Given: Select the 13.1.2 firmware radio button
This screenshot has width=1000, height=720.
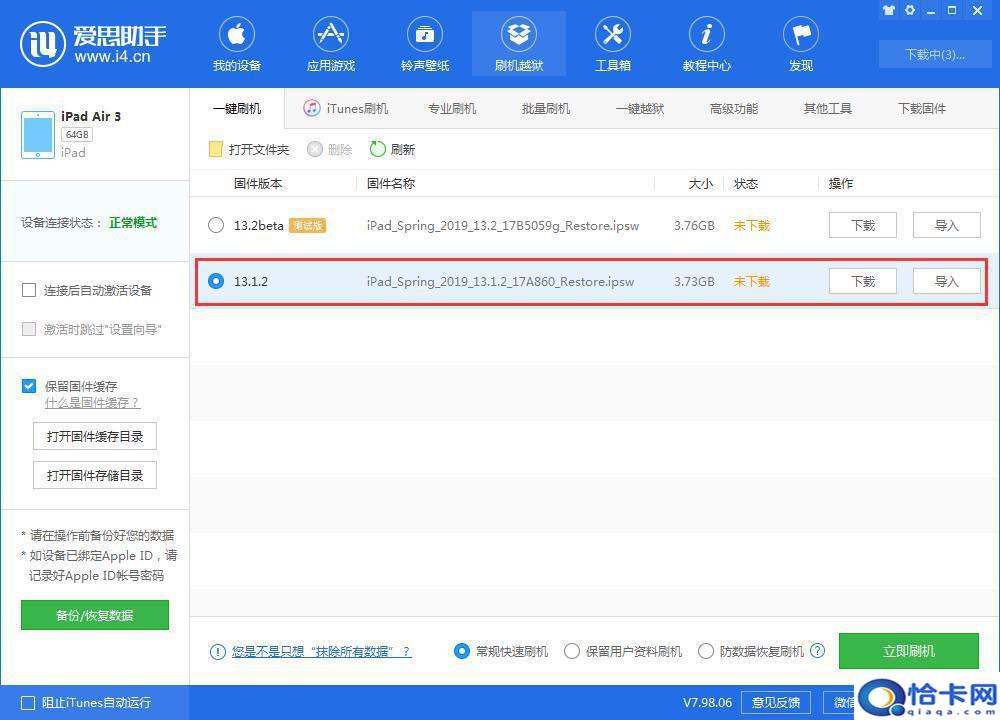Looking at the screenshot, I should point(216,281).
